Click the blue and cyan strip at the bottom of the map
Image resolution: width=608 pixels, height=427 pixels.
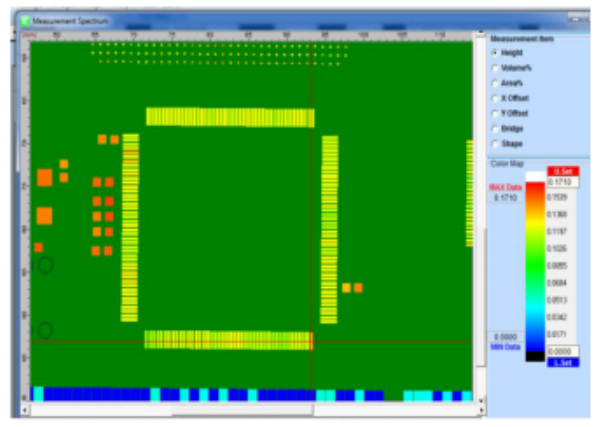pos(251,394)
